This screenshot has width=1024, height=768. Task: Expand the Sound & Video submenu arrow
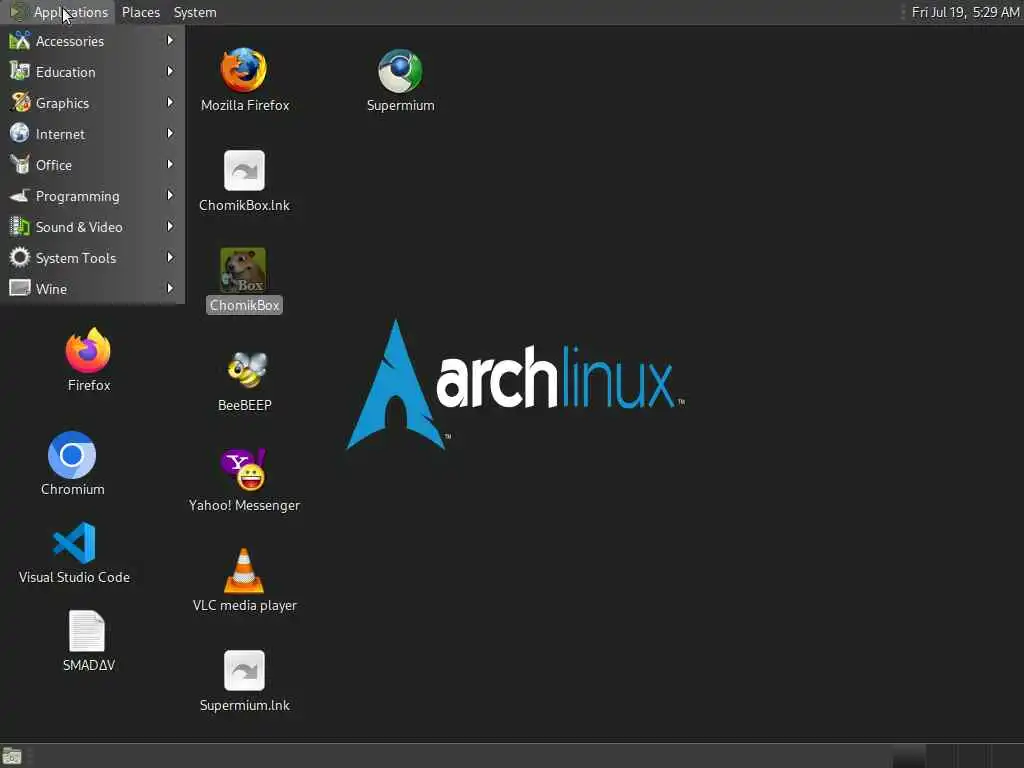(x=170, y=227)
